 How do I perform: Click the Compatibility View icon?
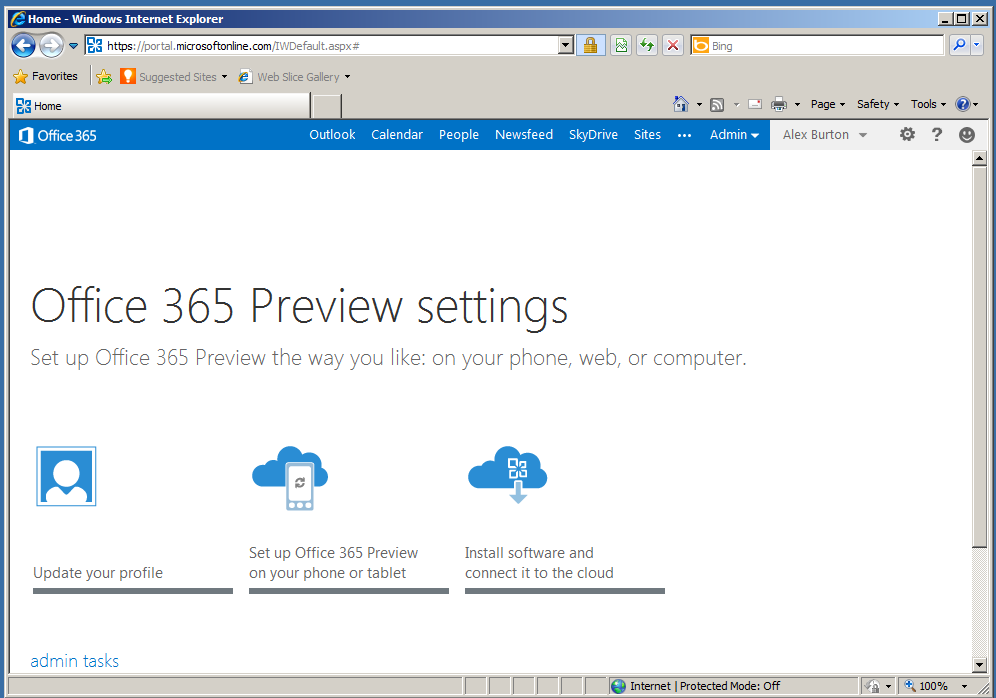(x=621, y=46)
